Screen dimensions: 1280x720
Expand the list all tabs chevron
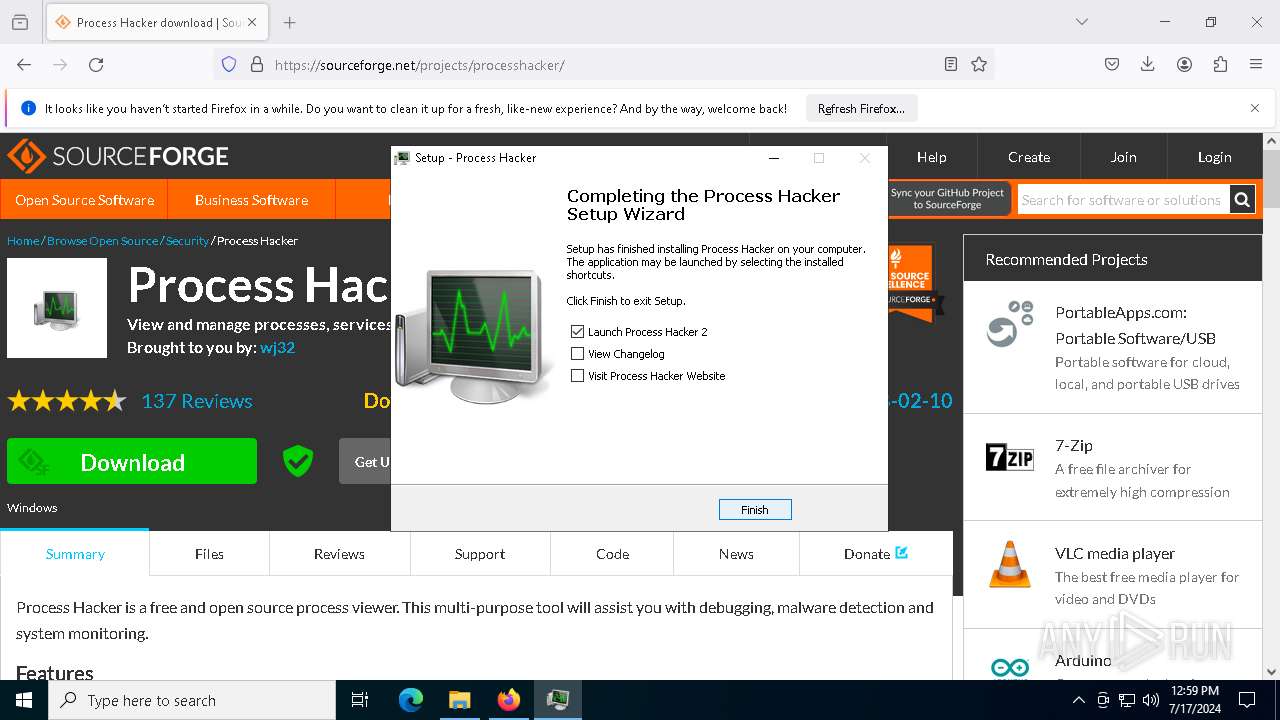1081,22
